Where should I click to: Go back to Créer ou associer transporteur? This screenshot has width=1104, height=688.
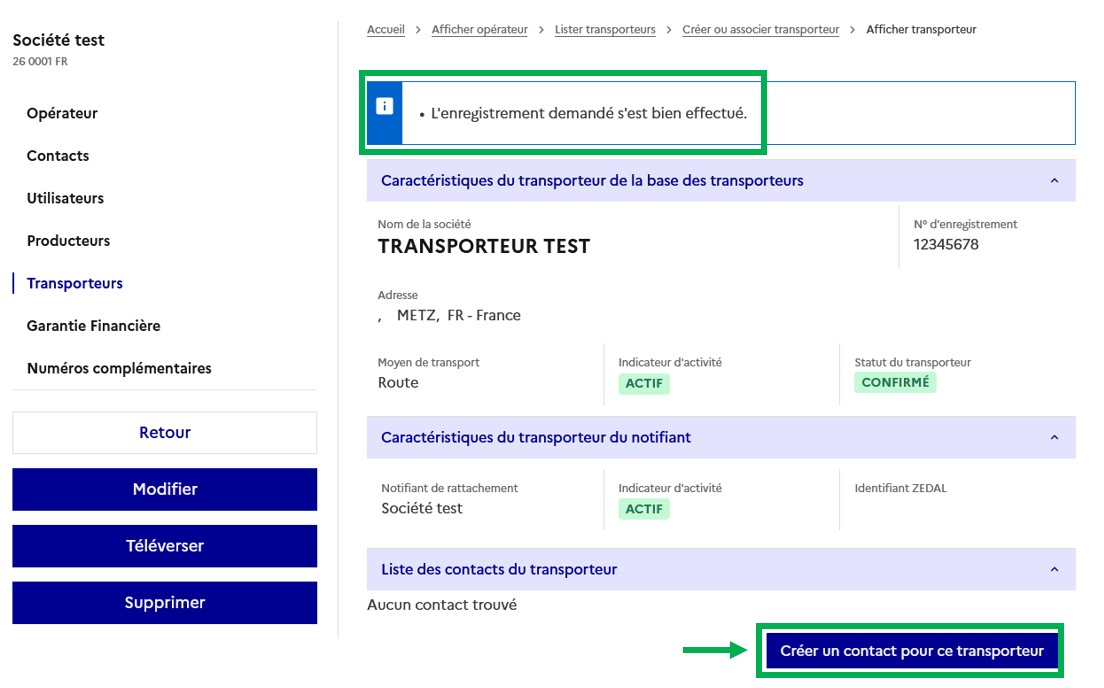[x=760, y=30]
